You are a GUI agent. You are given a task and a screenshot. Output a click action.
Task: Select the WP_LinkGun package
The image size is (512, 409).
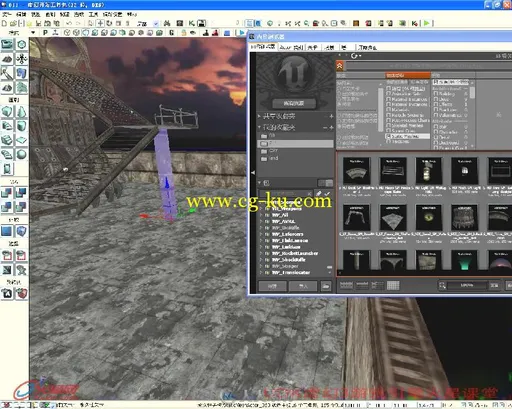286,247
